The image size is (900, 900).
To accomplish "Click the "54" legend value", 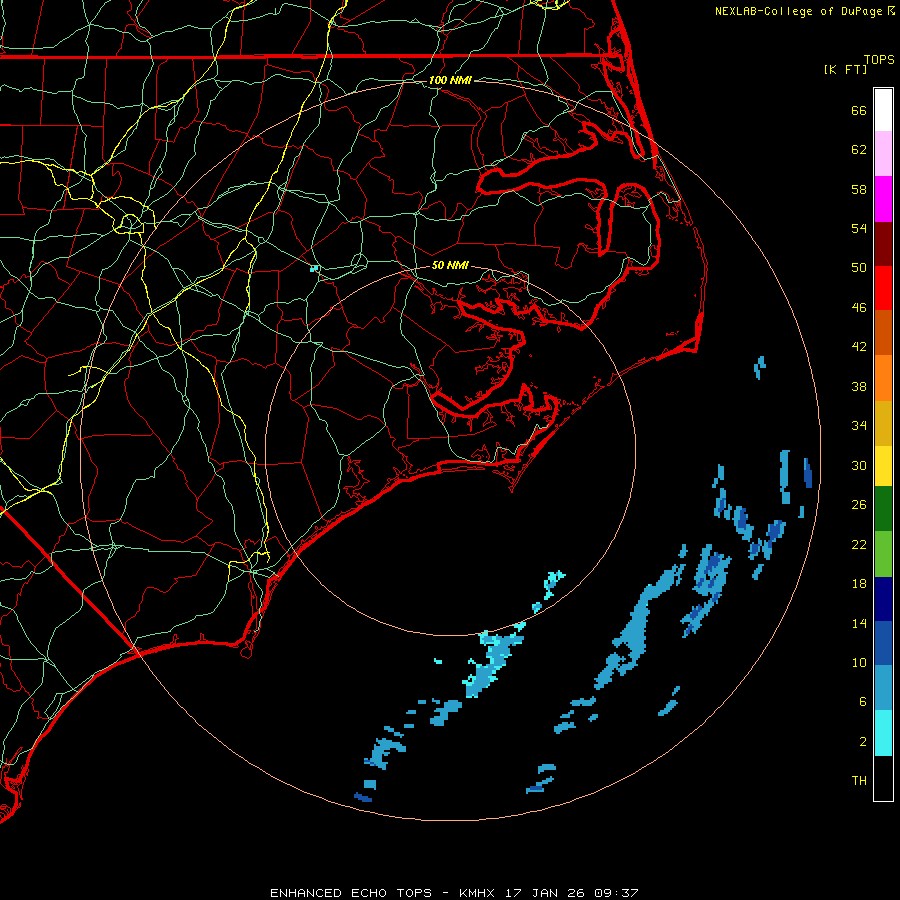I will point(859,228).
